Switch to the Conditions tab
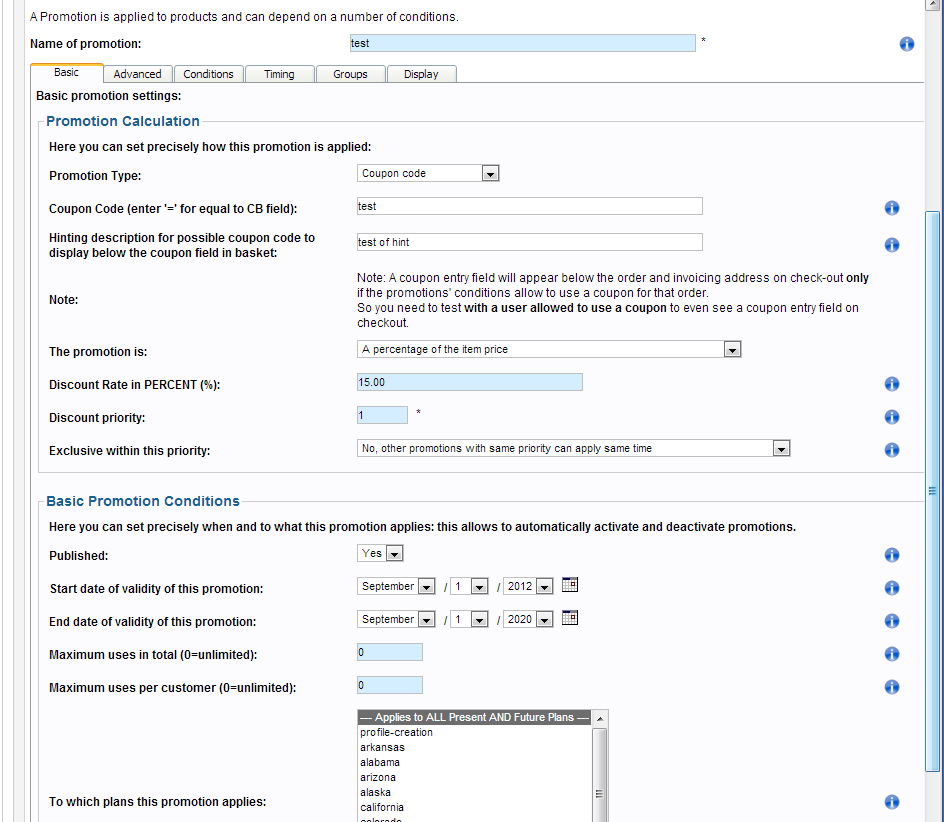 tap(208, 74)
